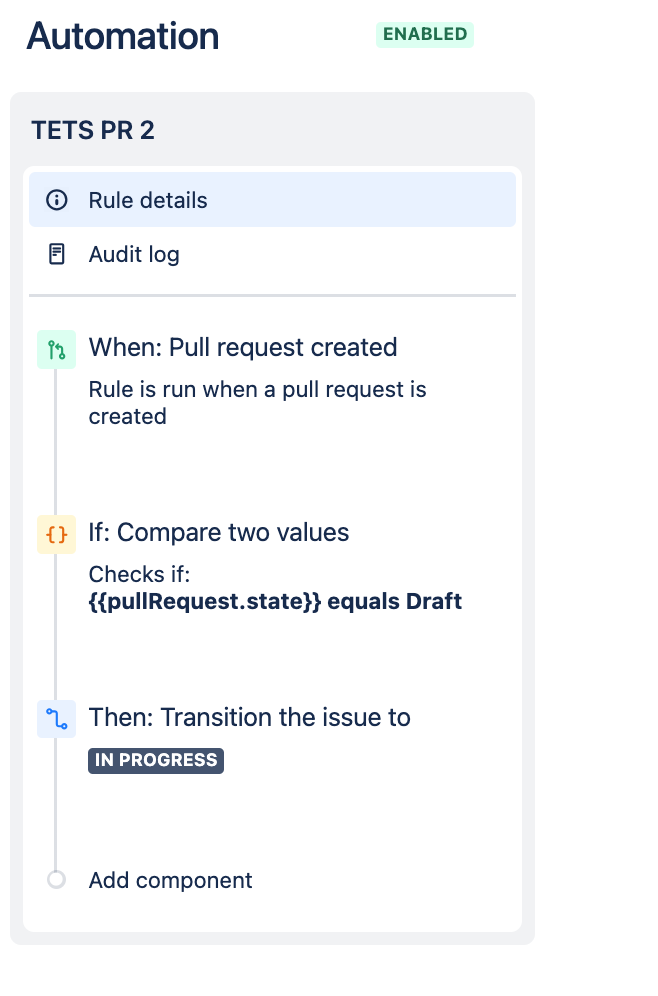
Task: Click the empty circle beside Add component
Action: pos(56,880)
